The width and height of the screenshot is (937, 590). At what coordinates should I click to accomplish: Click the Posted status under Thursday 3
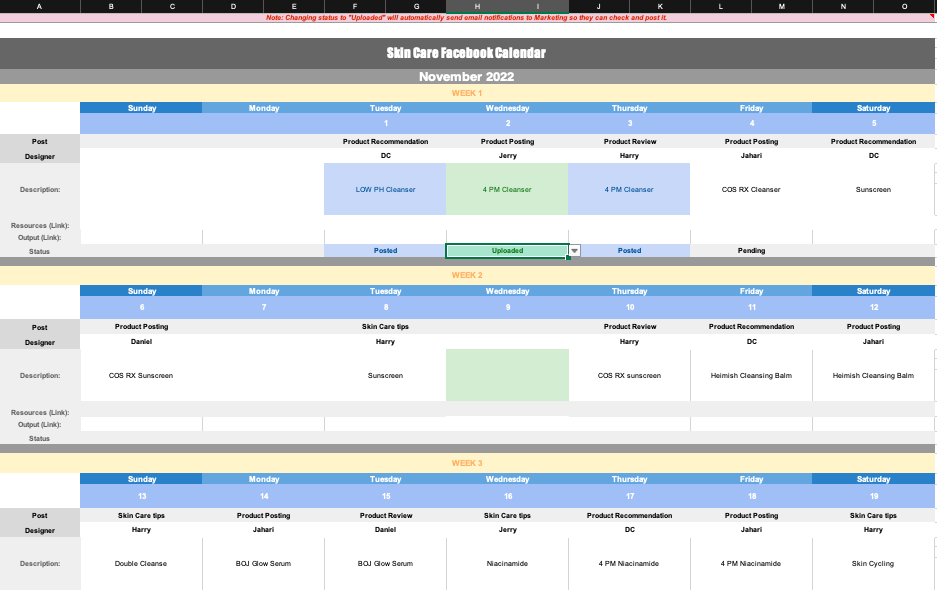pos(629,250)
